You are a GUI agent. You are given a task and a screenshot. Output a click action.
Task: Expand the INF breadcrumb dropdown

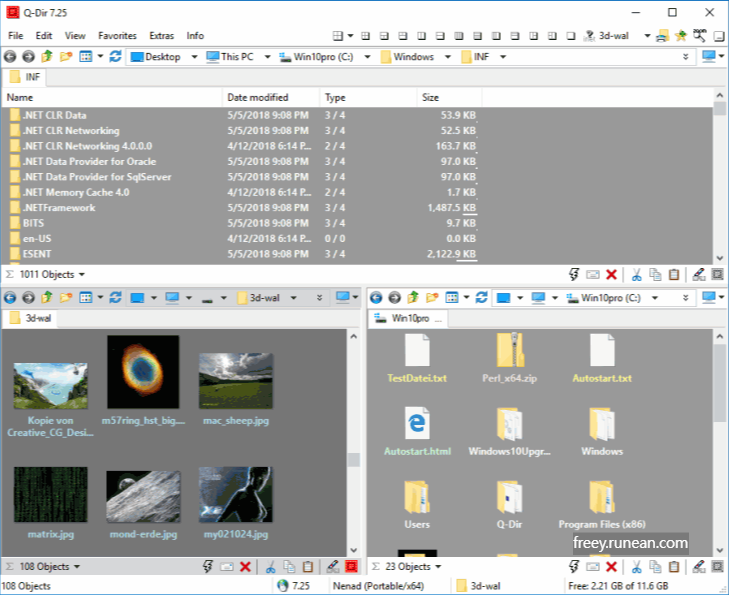pos(503,57)
